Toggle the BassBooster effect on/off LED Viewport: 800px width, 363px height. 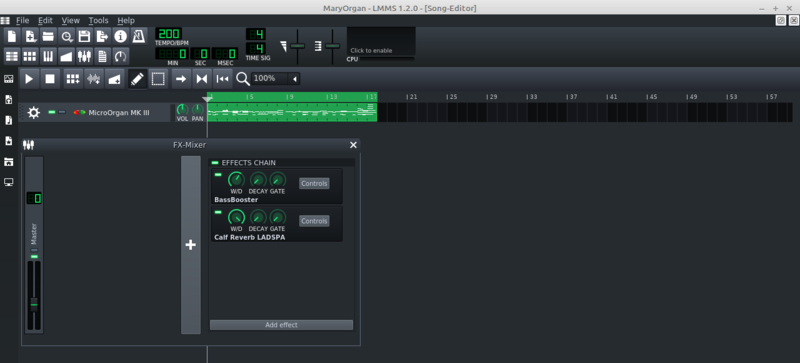[218, 175]
